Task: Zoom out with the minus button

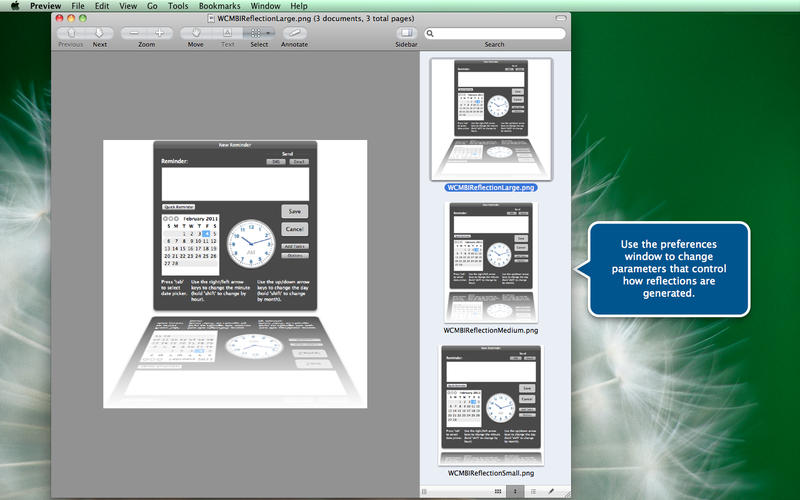Action: click(134, 33)
